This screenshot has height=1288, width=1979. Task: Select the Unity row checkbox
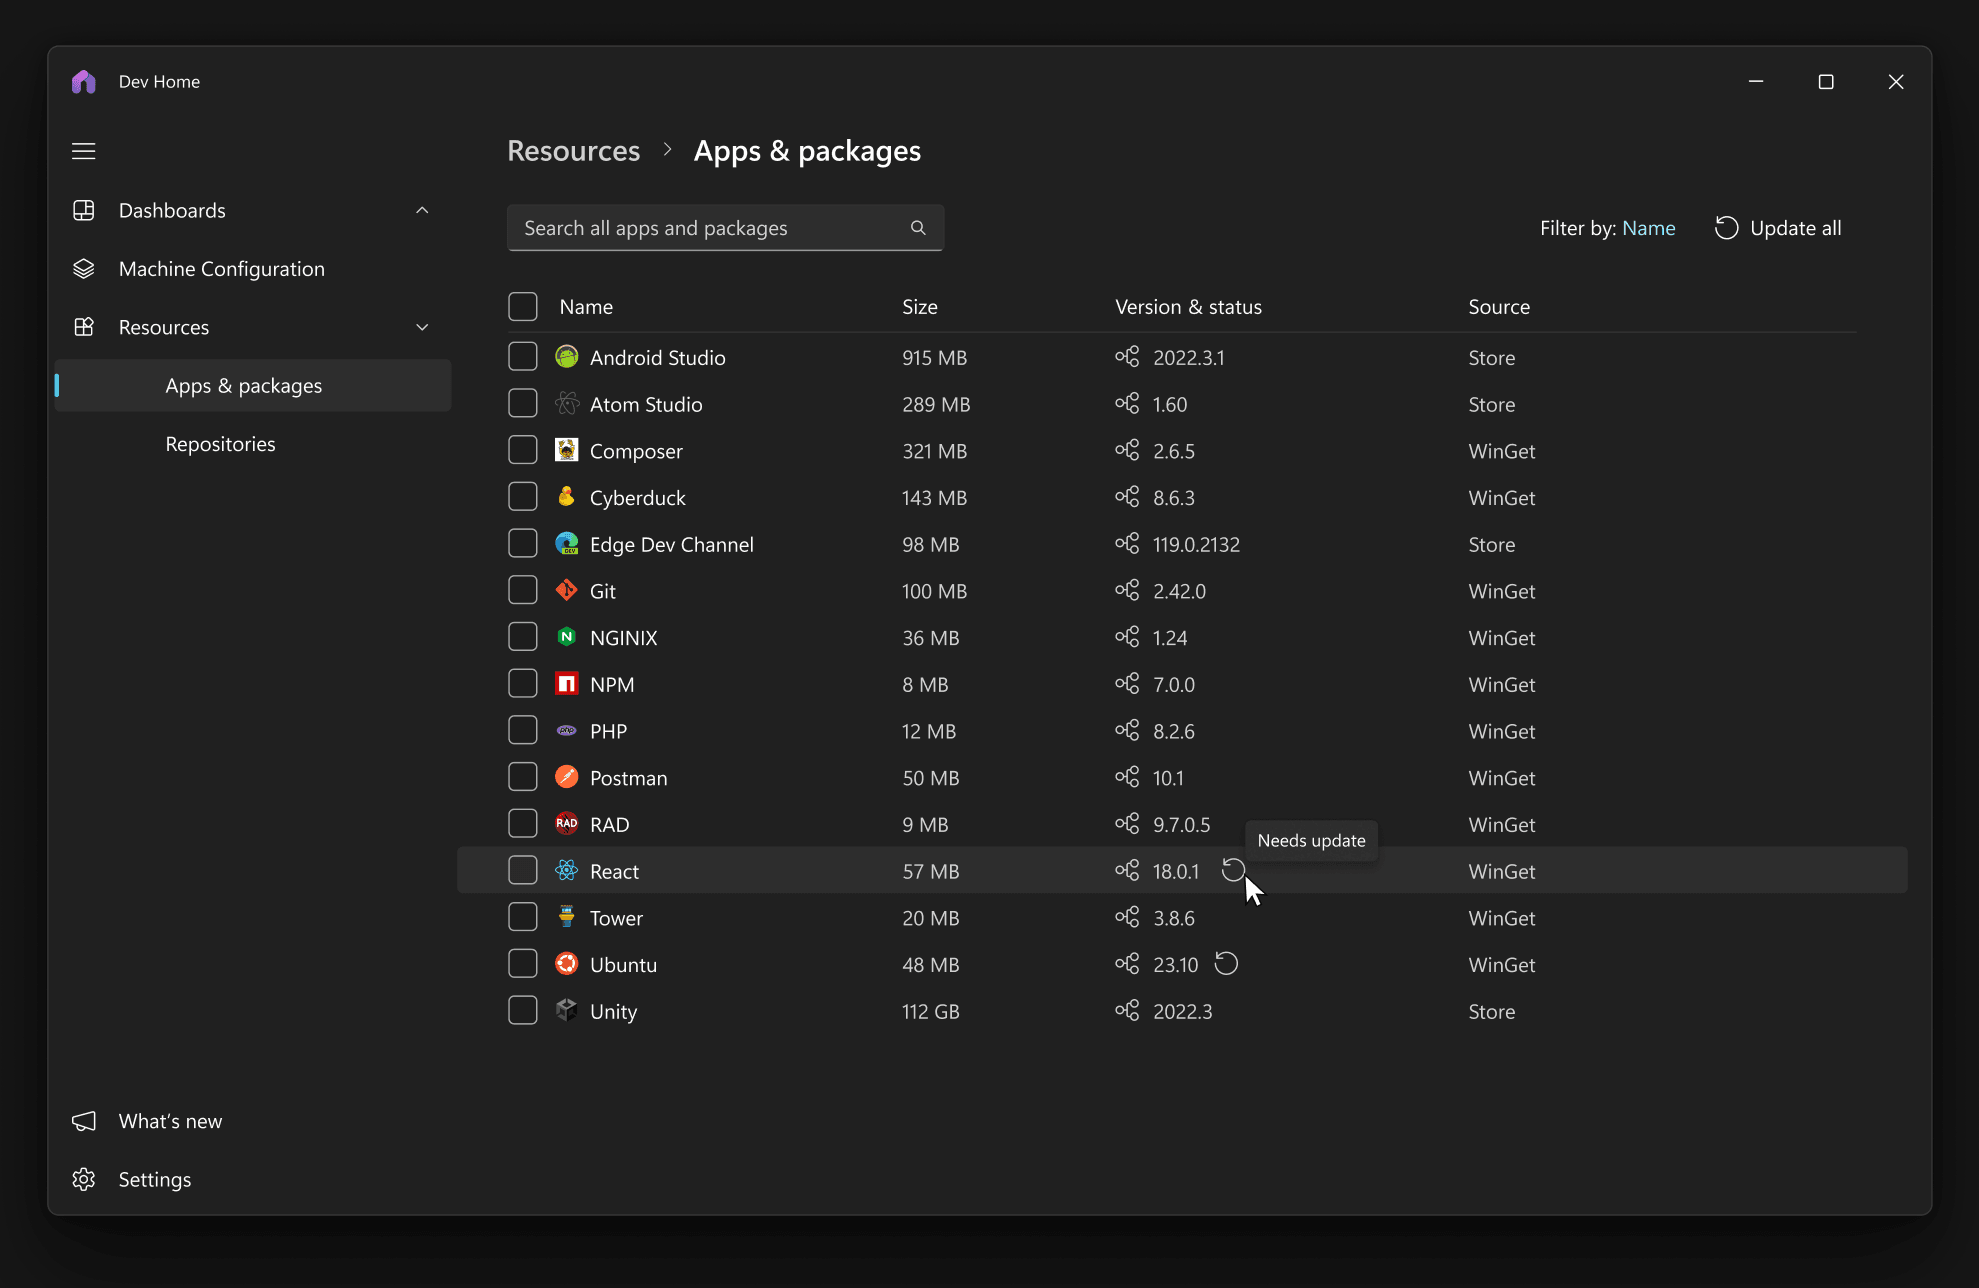523,1011
